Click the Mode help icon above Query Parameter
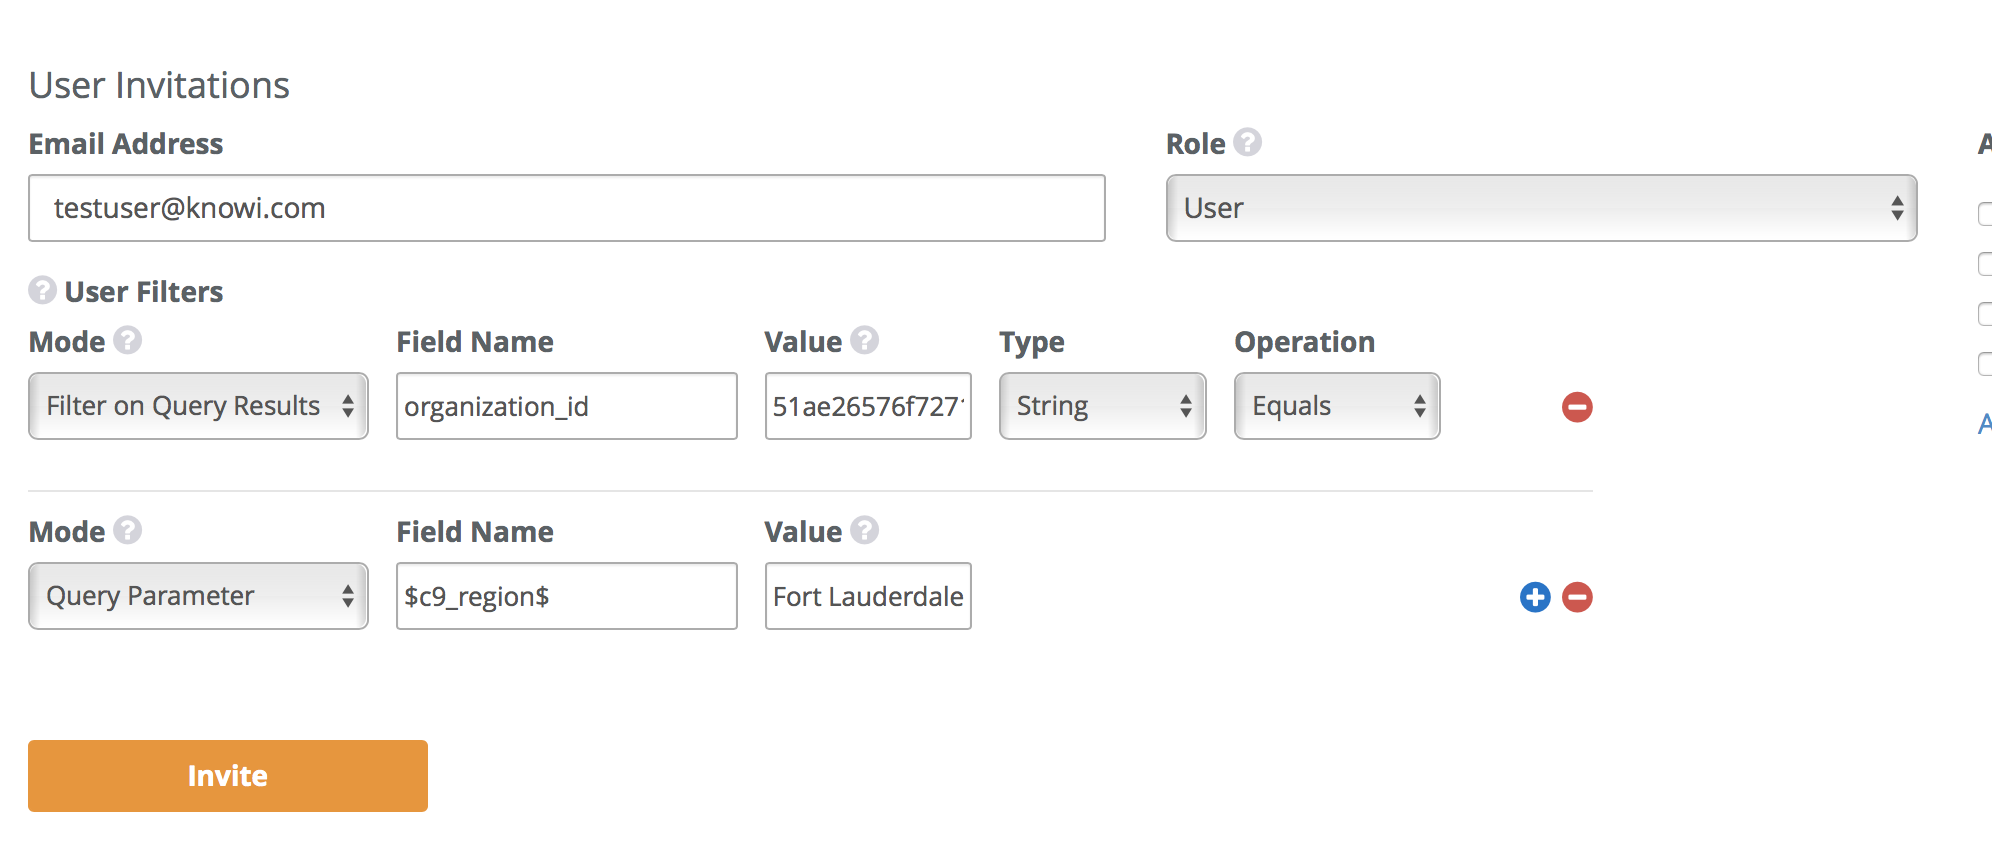Viewport: 1992px width, 844px height. (127, 530)
